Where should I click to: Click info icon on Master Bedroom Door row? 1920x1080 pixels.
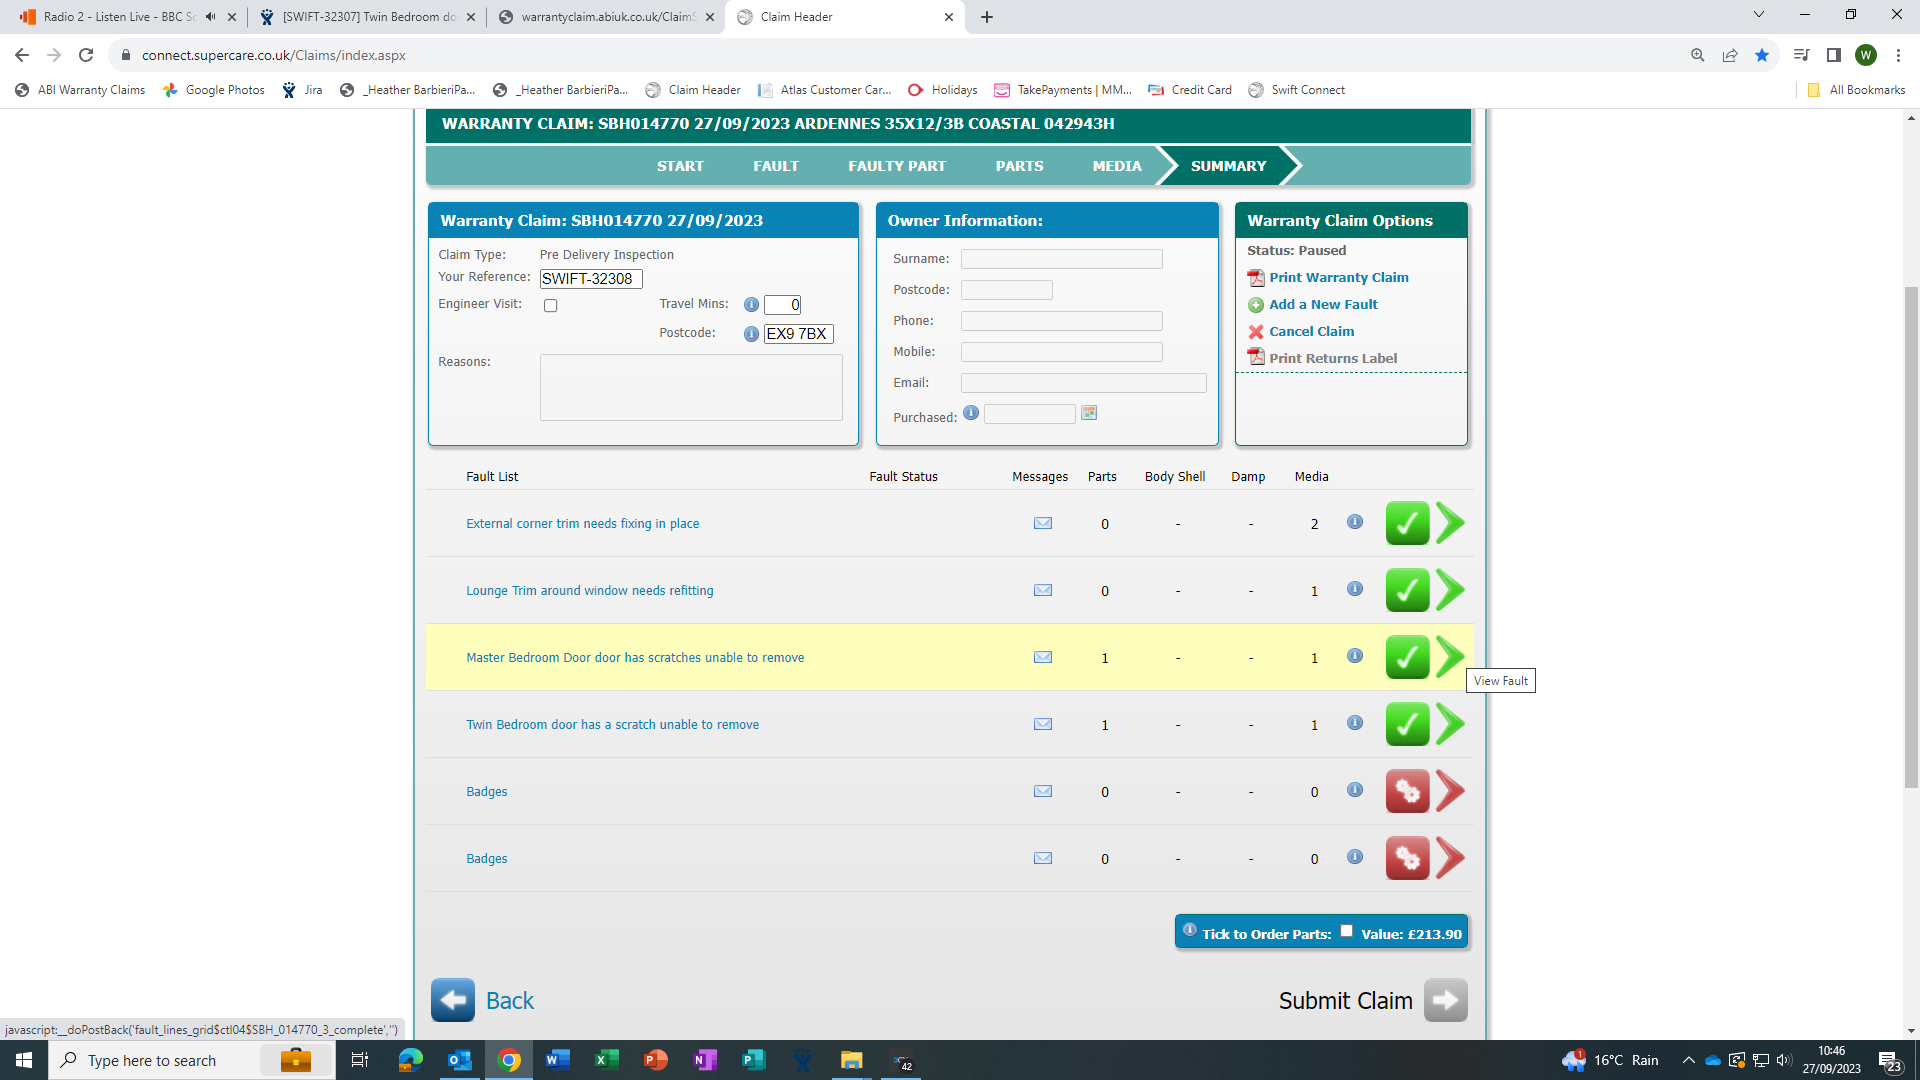click(x=1354, y=656)
